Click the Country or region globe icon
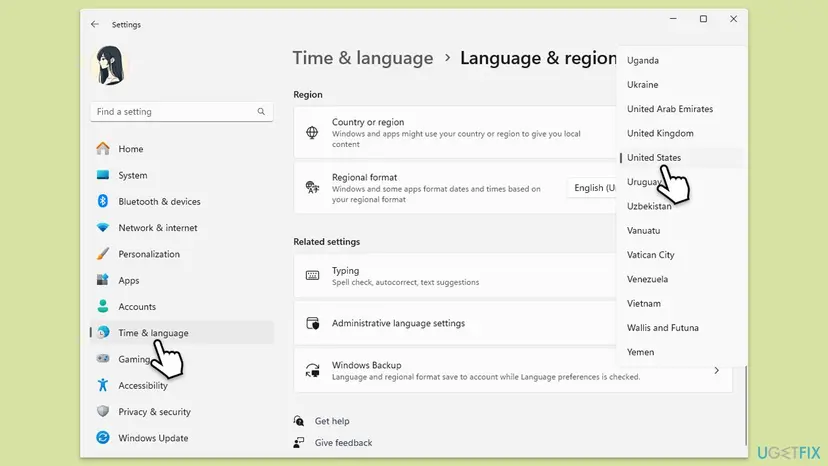828x466 pixels. coord(312,132)
